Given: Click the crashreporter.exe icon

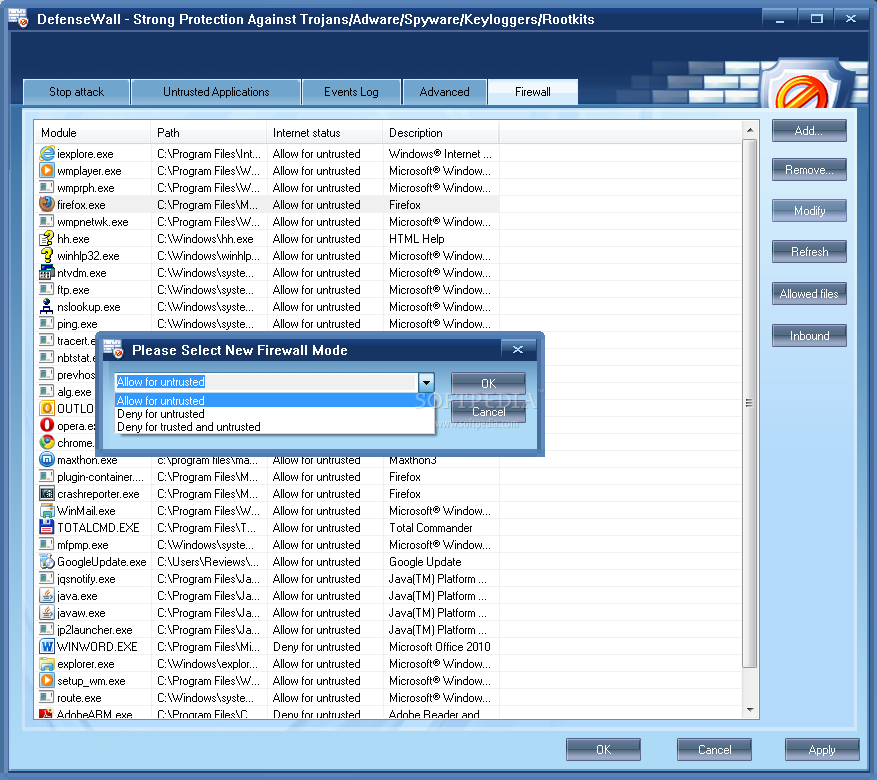Looking at the screenshot, I should (x=47, y=493).
